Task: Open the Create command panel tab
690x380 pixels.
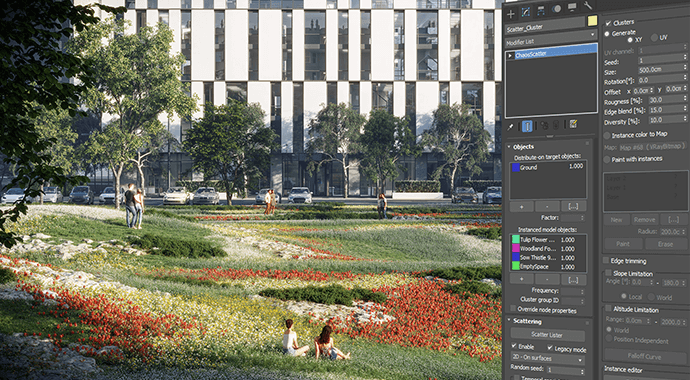Action: coord(510,14)
